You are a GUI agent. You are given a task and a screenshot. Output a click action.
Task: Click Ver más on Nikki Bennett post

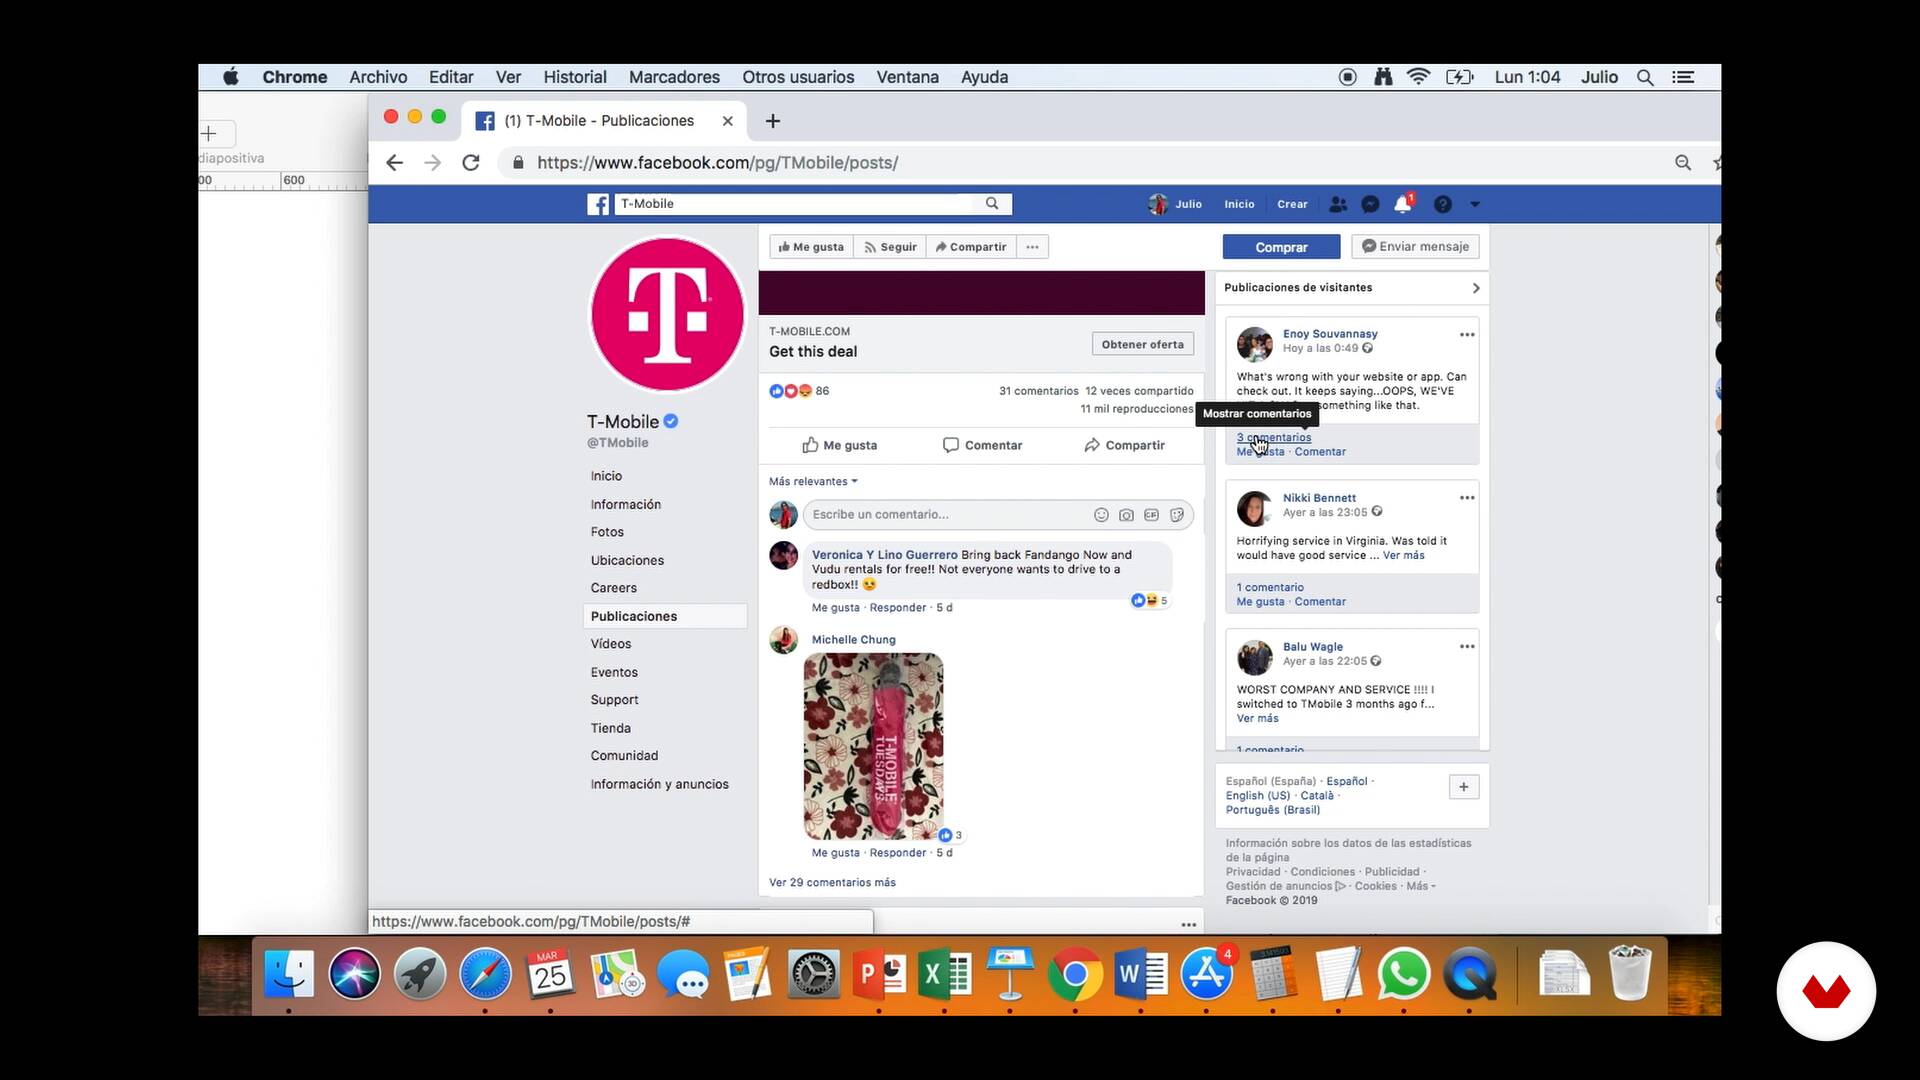(1404, 556)
